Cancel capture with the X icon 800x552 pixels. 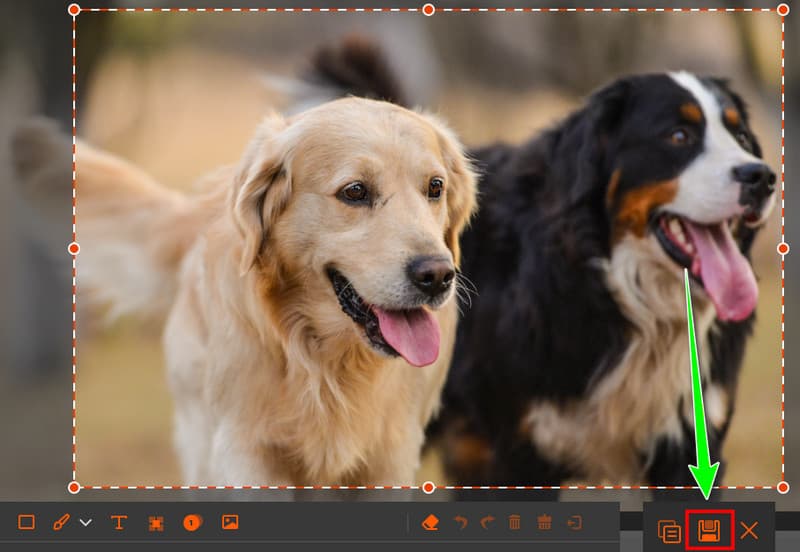click(x=749, y=531)
